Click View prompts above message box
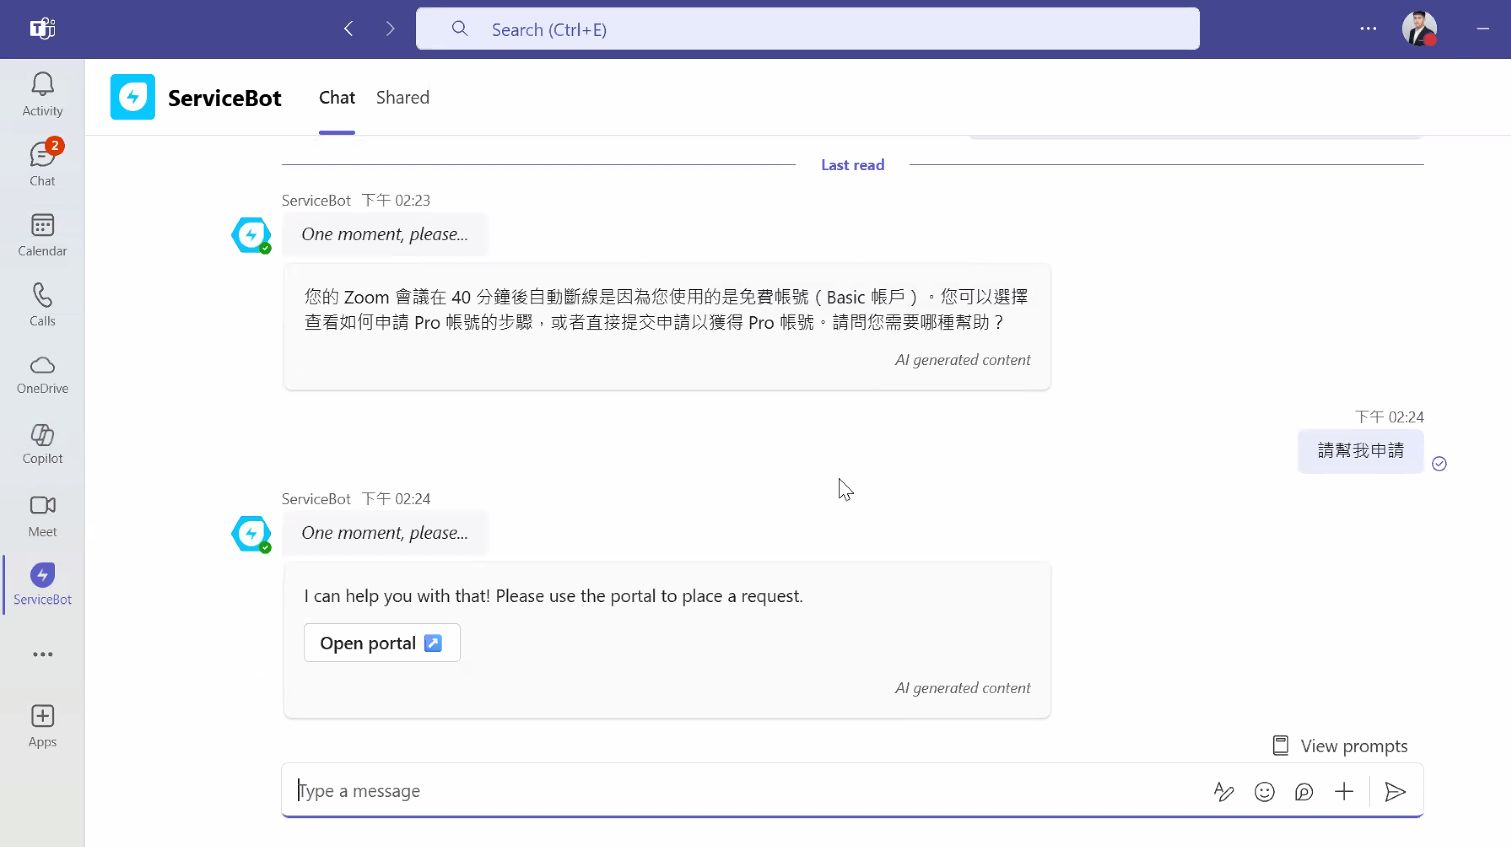 (1339, 746)
